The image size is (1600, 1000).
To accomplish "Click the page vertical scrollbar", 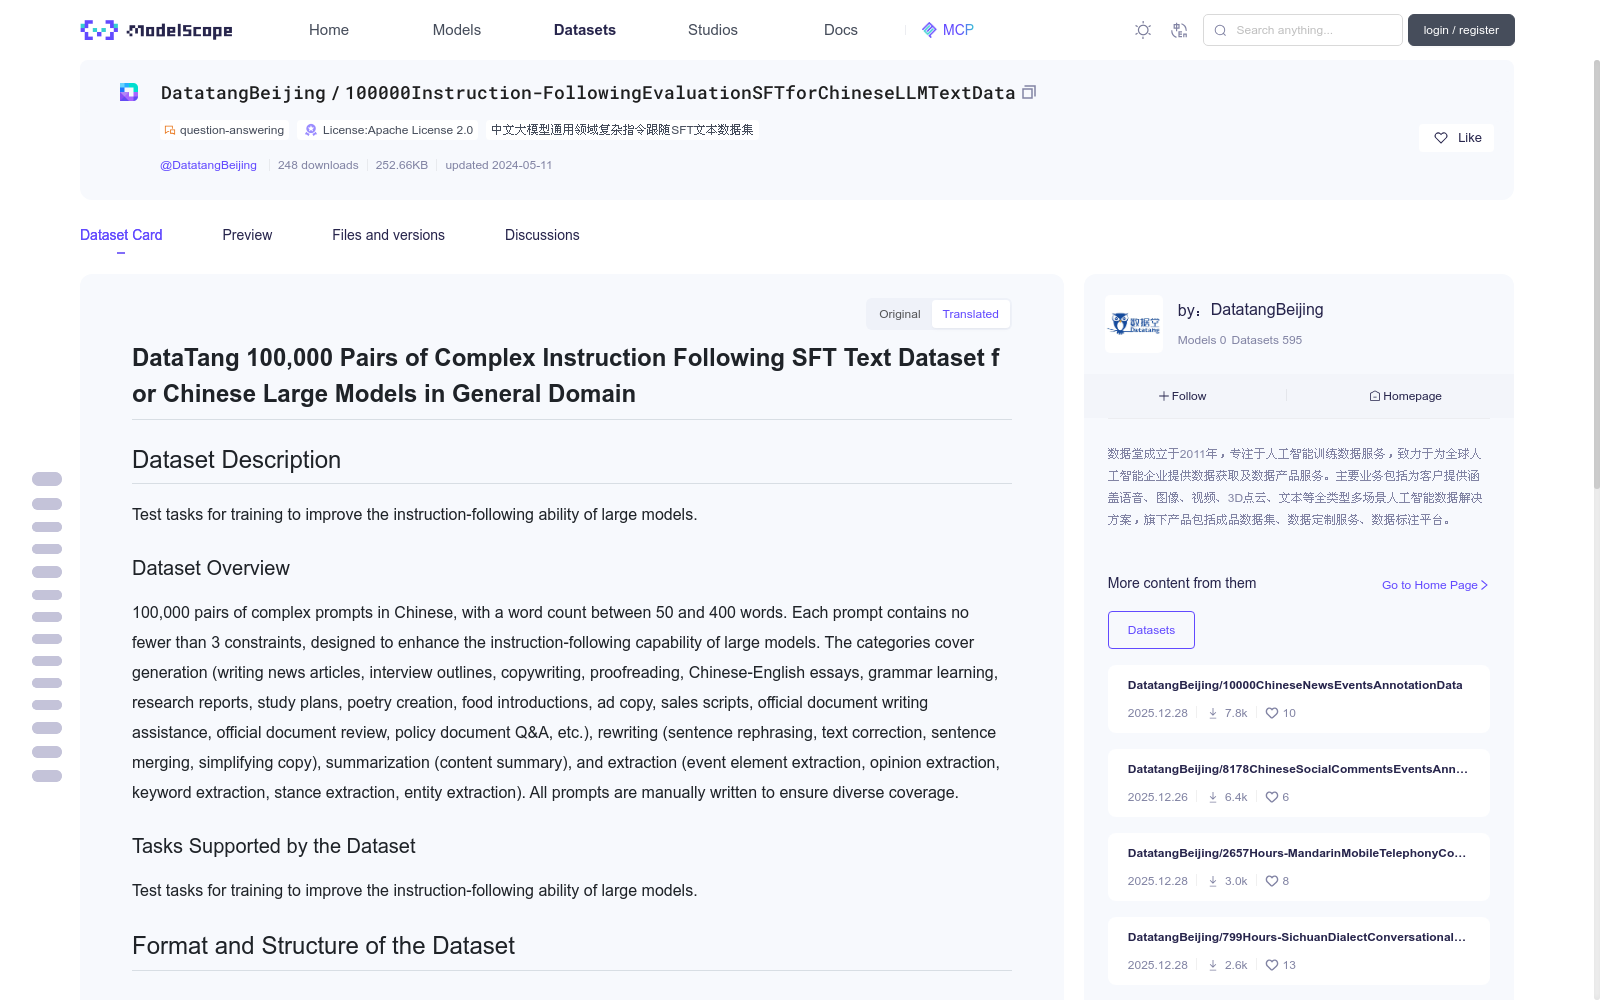I will pyautogui.click(x=1596, y=275).
